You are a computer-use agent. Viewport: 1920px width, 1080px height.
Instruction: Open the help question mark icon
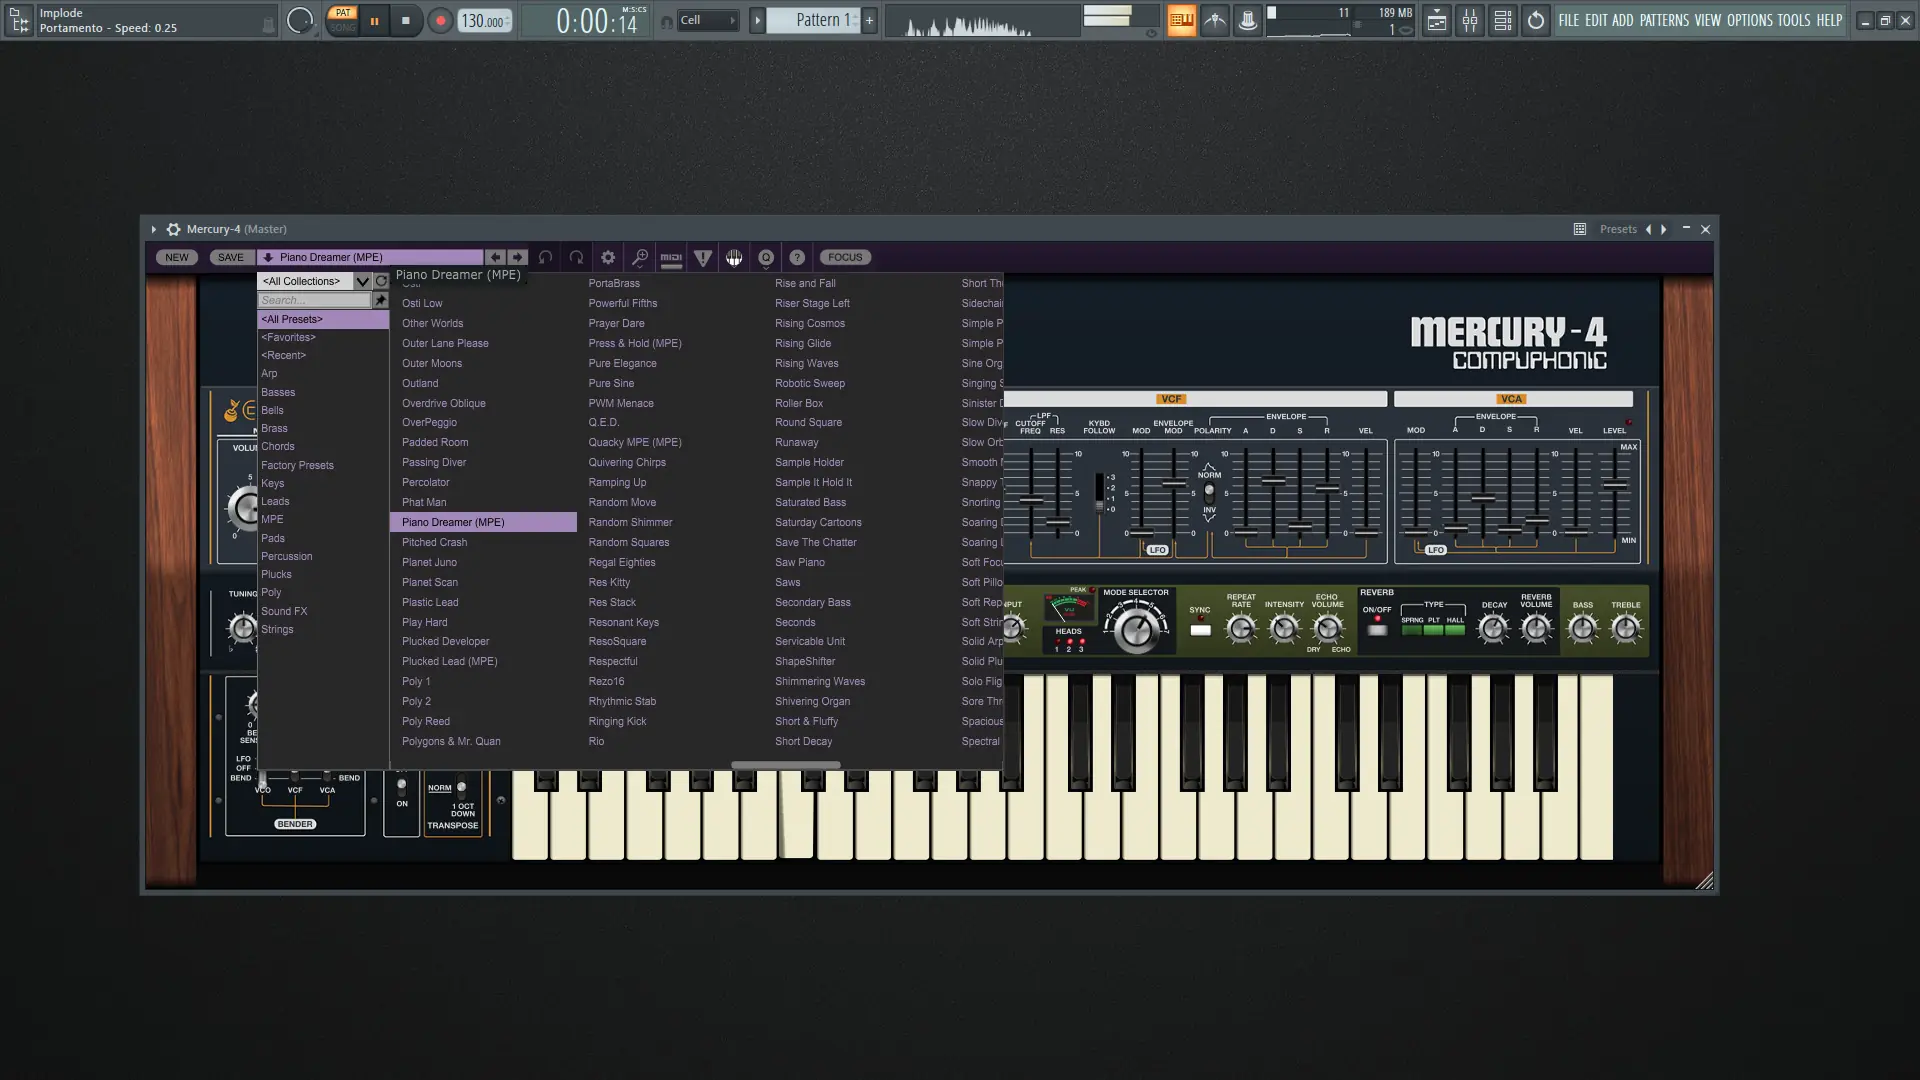tap(797, 258)
